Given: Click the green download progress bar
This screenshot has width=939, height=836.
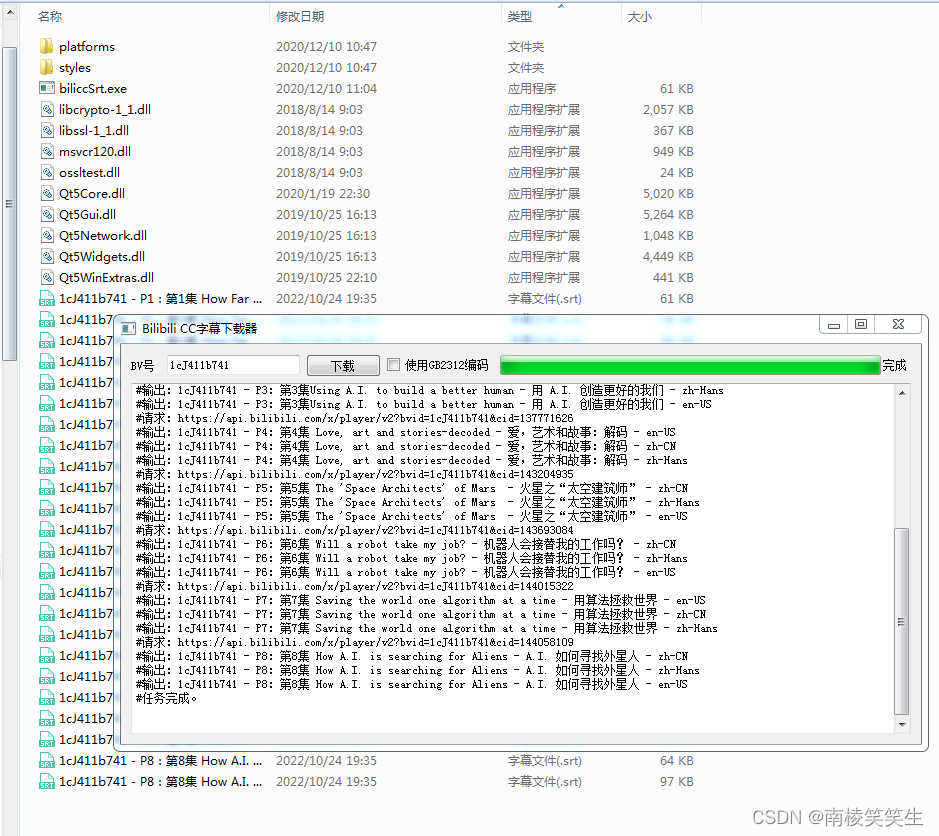Looking at the screenshot, I should (x=690, y=365).
